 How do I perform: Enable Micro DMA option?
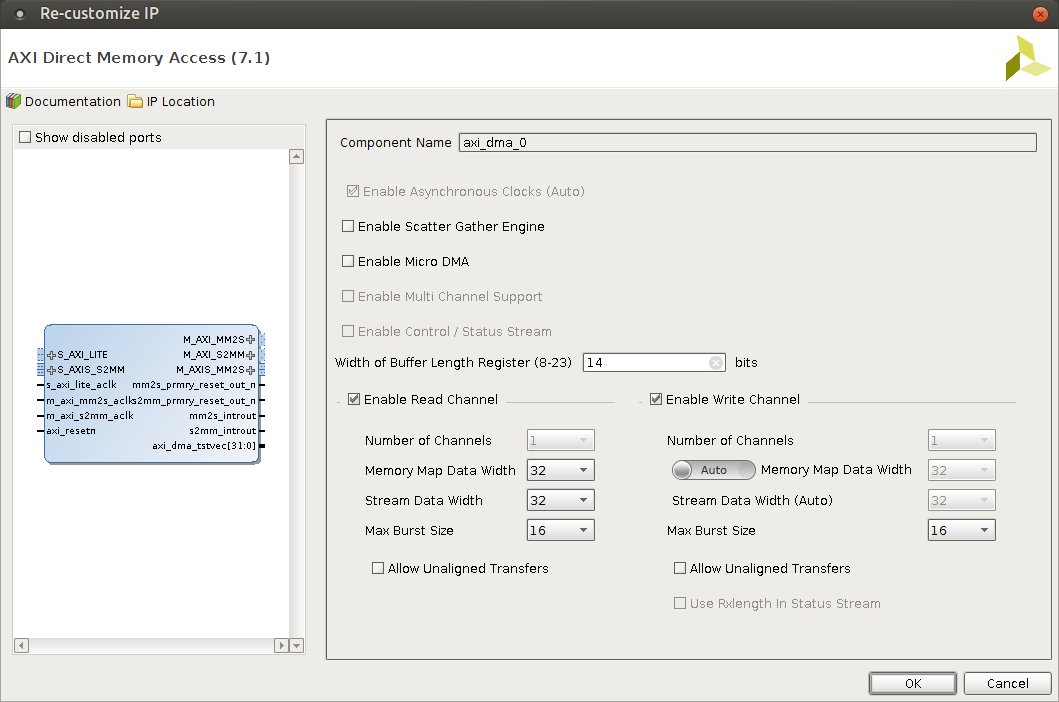coord(348,261)
